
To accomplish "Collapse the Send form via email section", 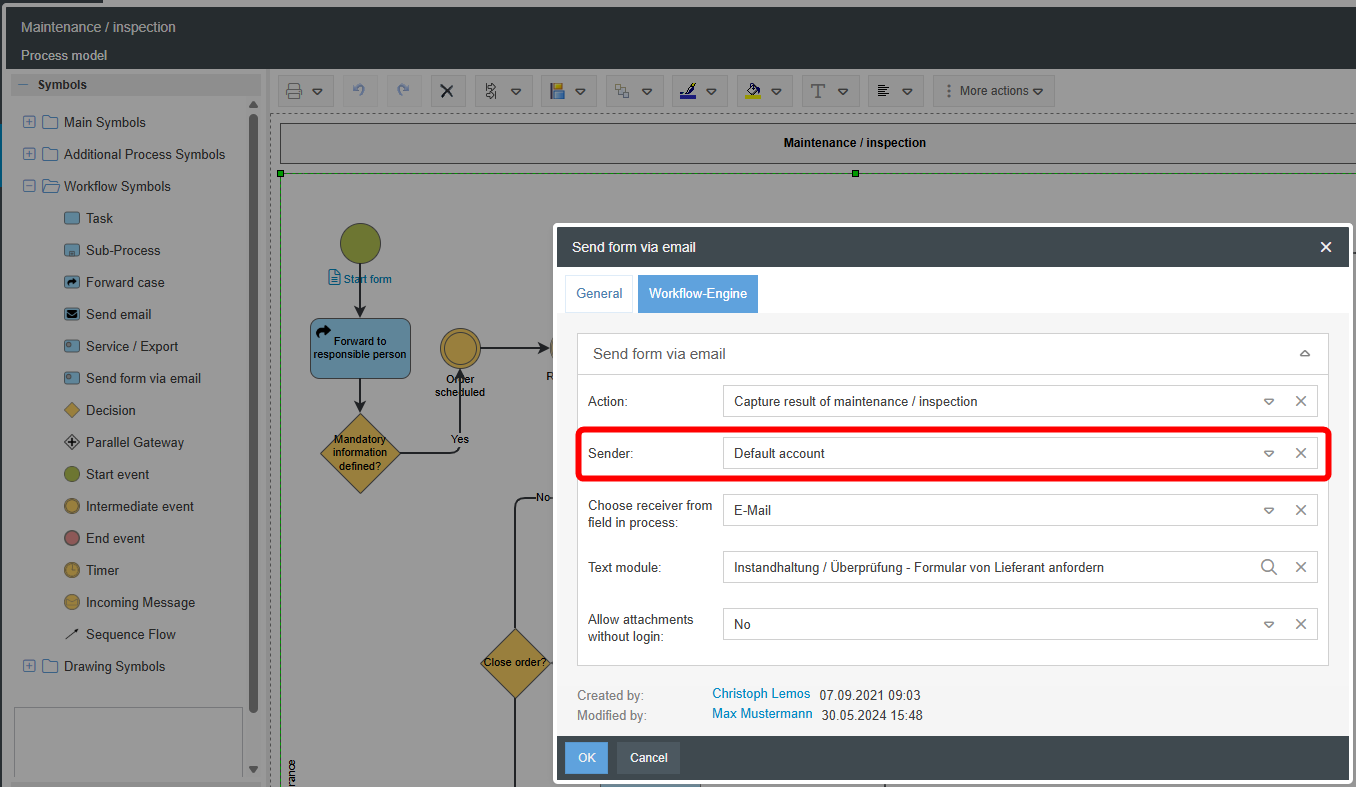I will pos(1304,354).
